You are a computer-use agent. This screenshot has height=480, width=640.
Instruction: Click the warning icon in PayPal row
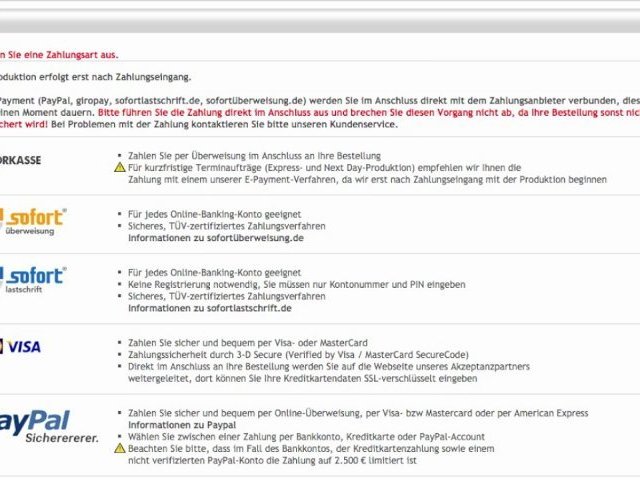pyautogui.click(x=120, y=449)
